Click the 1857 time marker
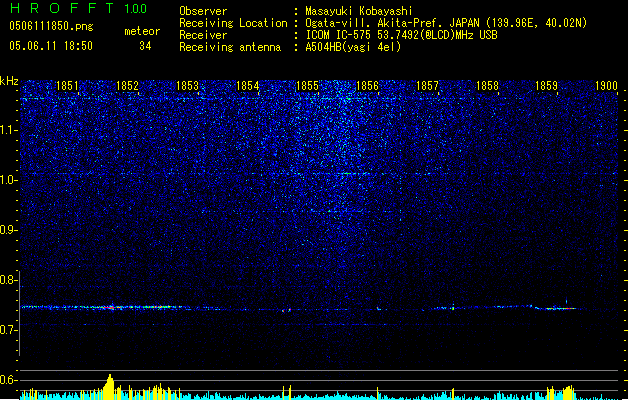The width and height of the screenshot is (629, 400). pyautogui.click(x=427, y=86)
